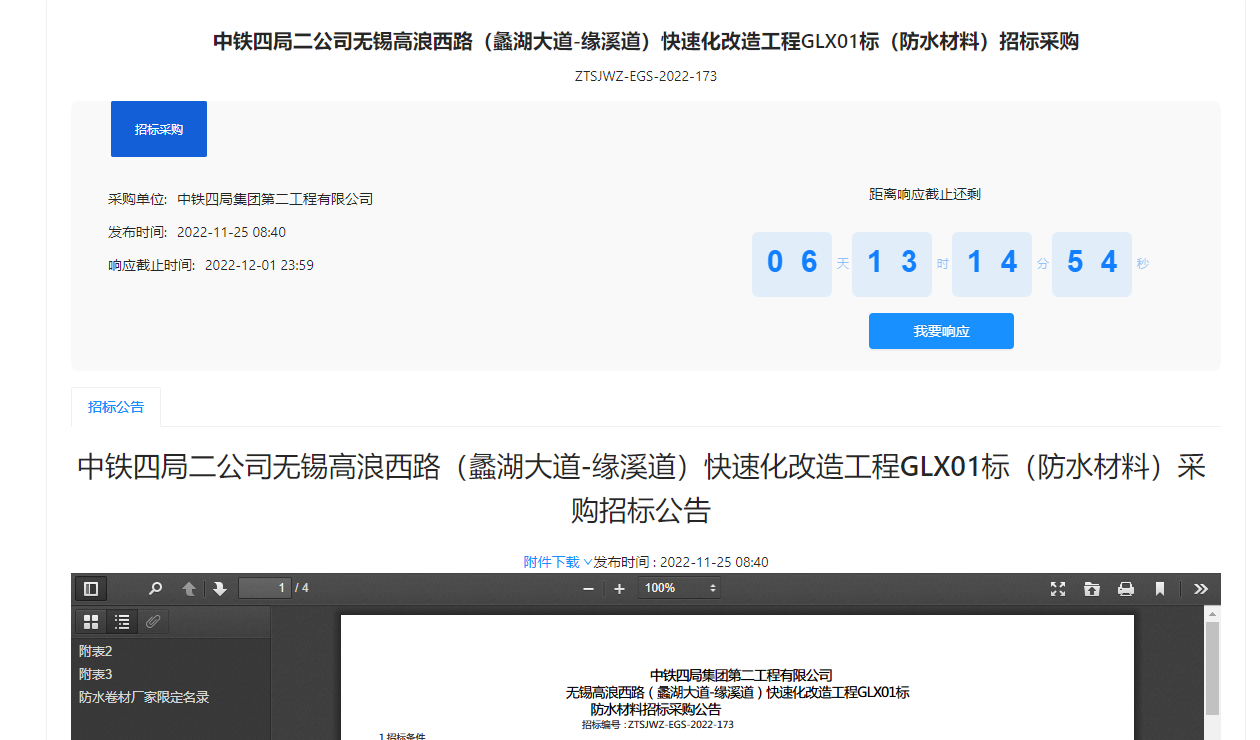Switch to the 招标公告 tab
The image size is (1260, 740).
click(x=116, y=407)
